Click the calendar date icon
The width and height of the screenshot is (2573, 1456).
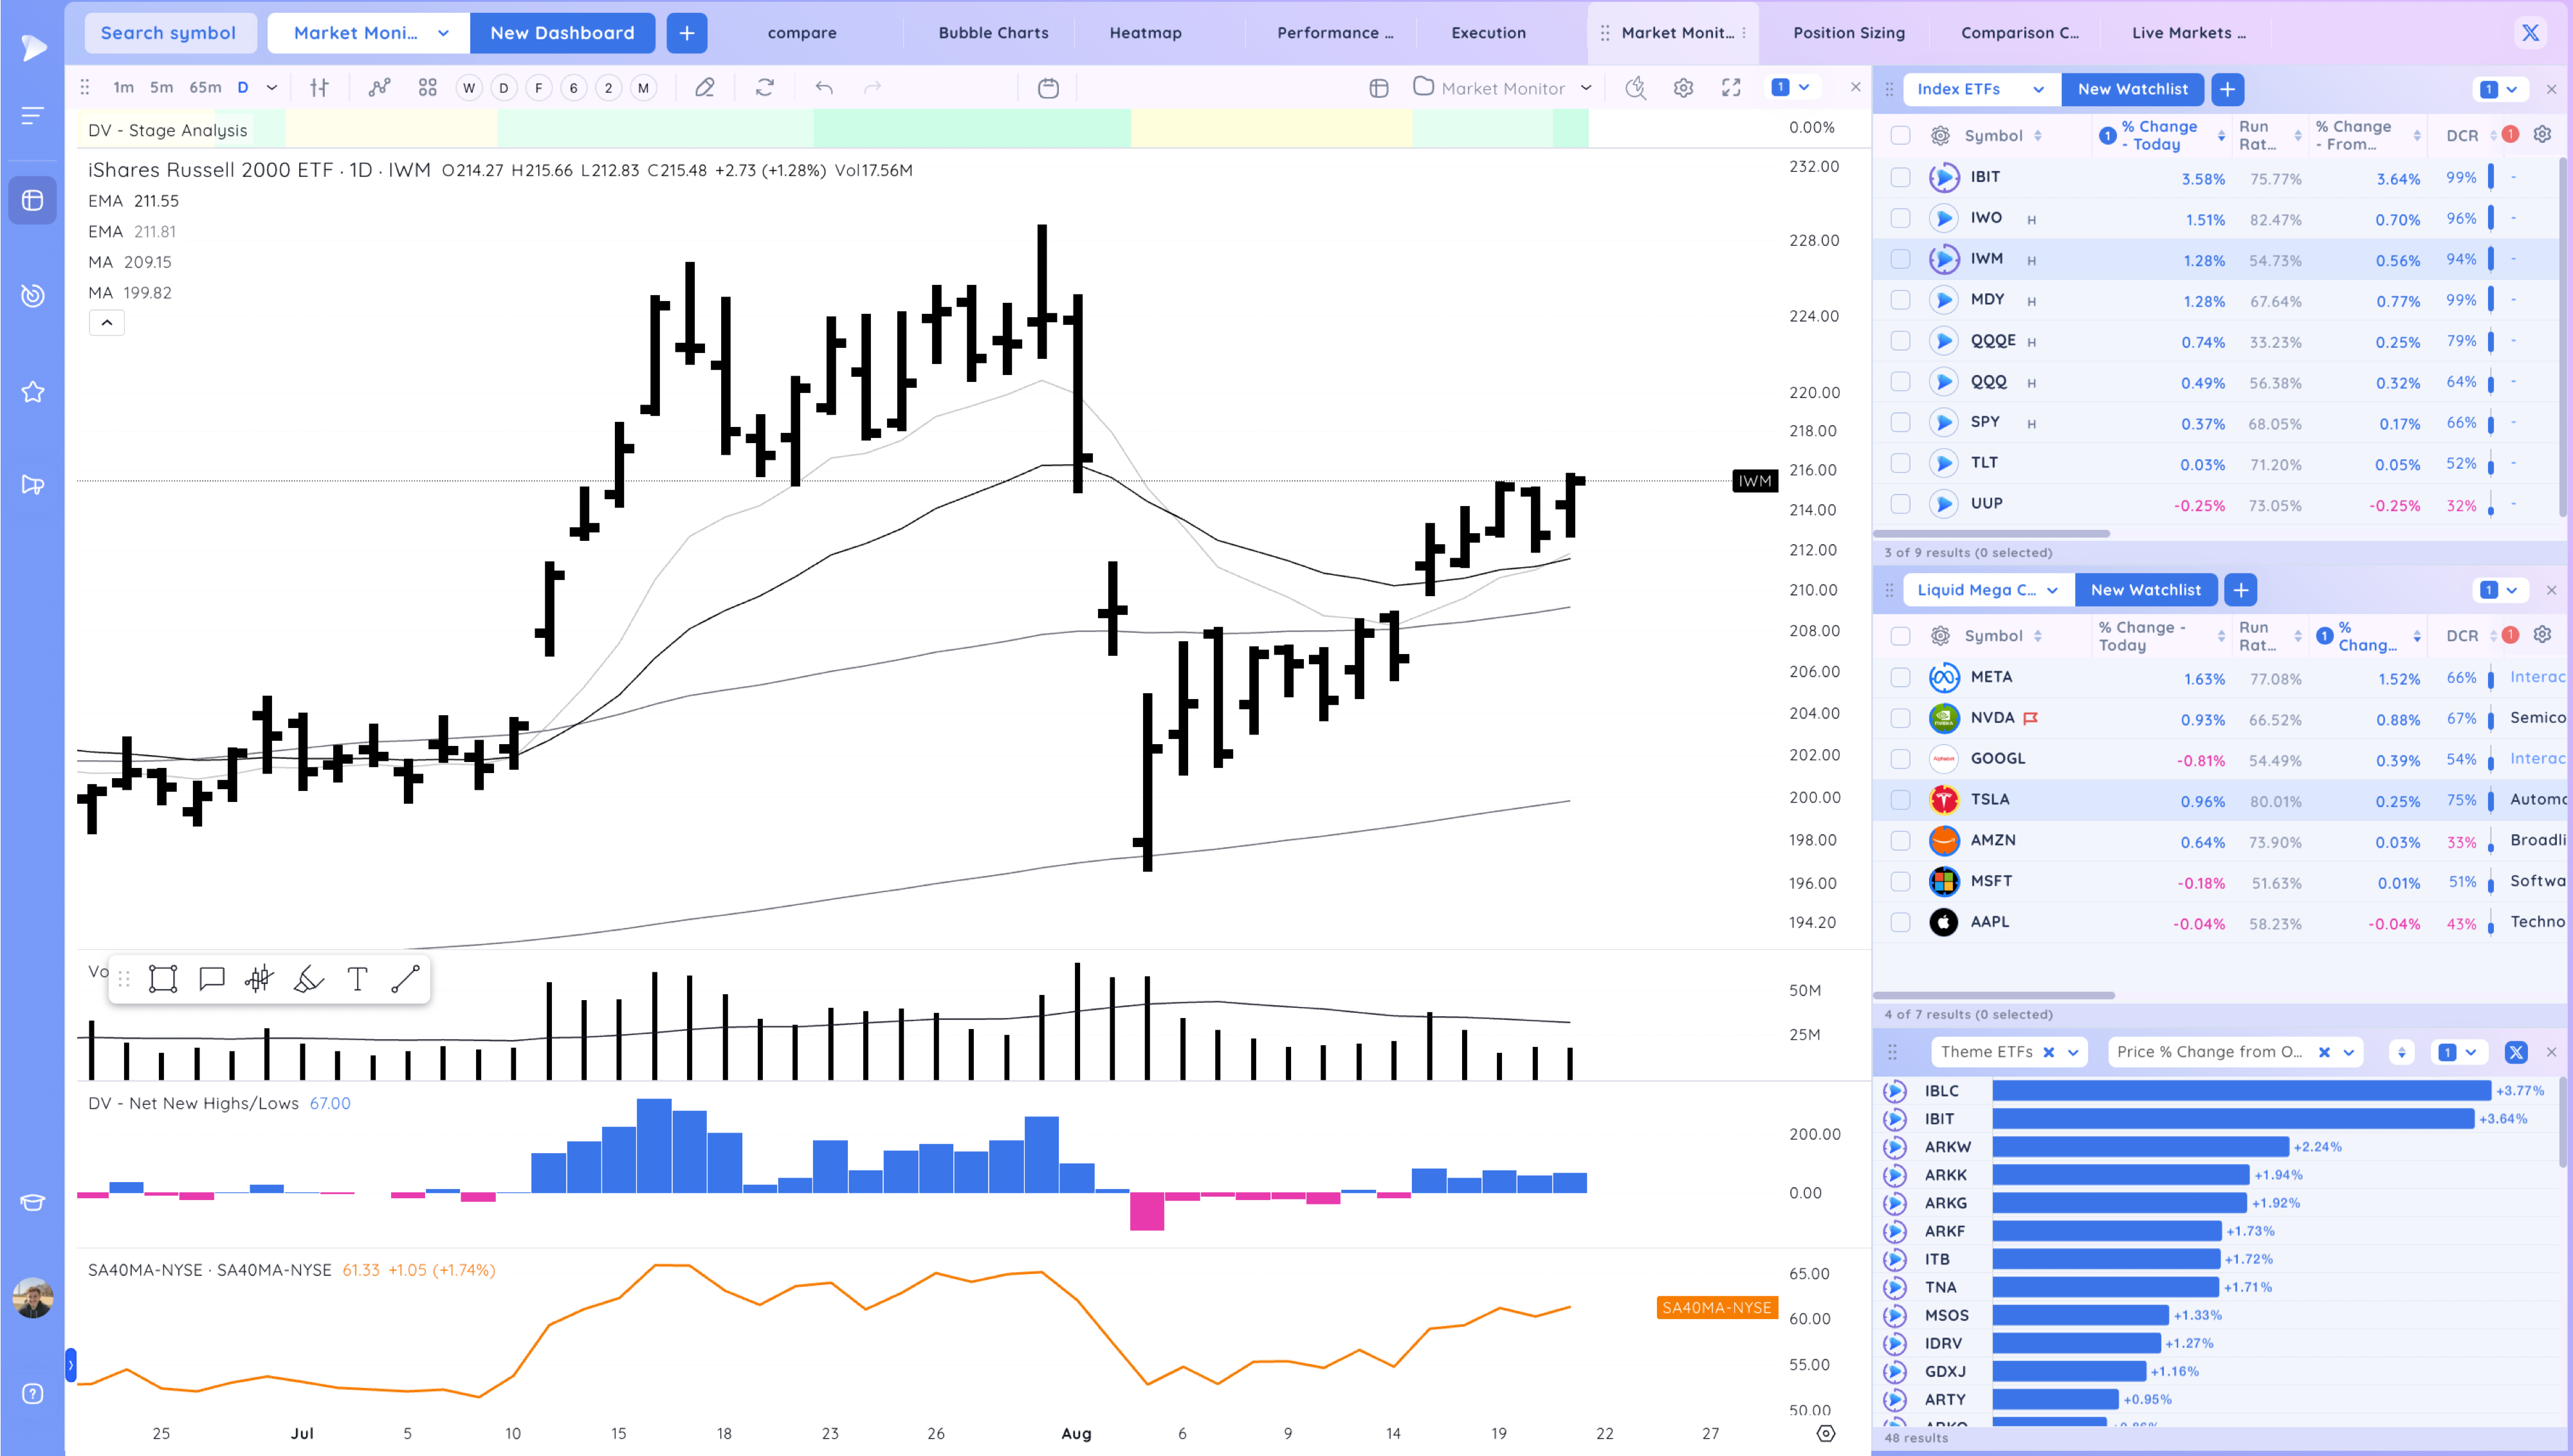pyautogui.click(x=1048, y=88)
